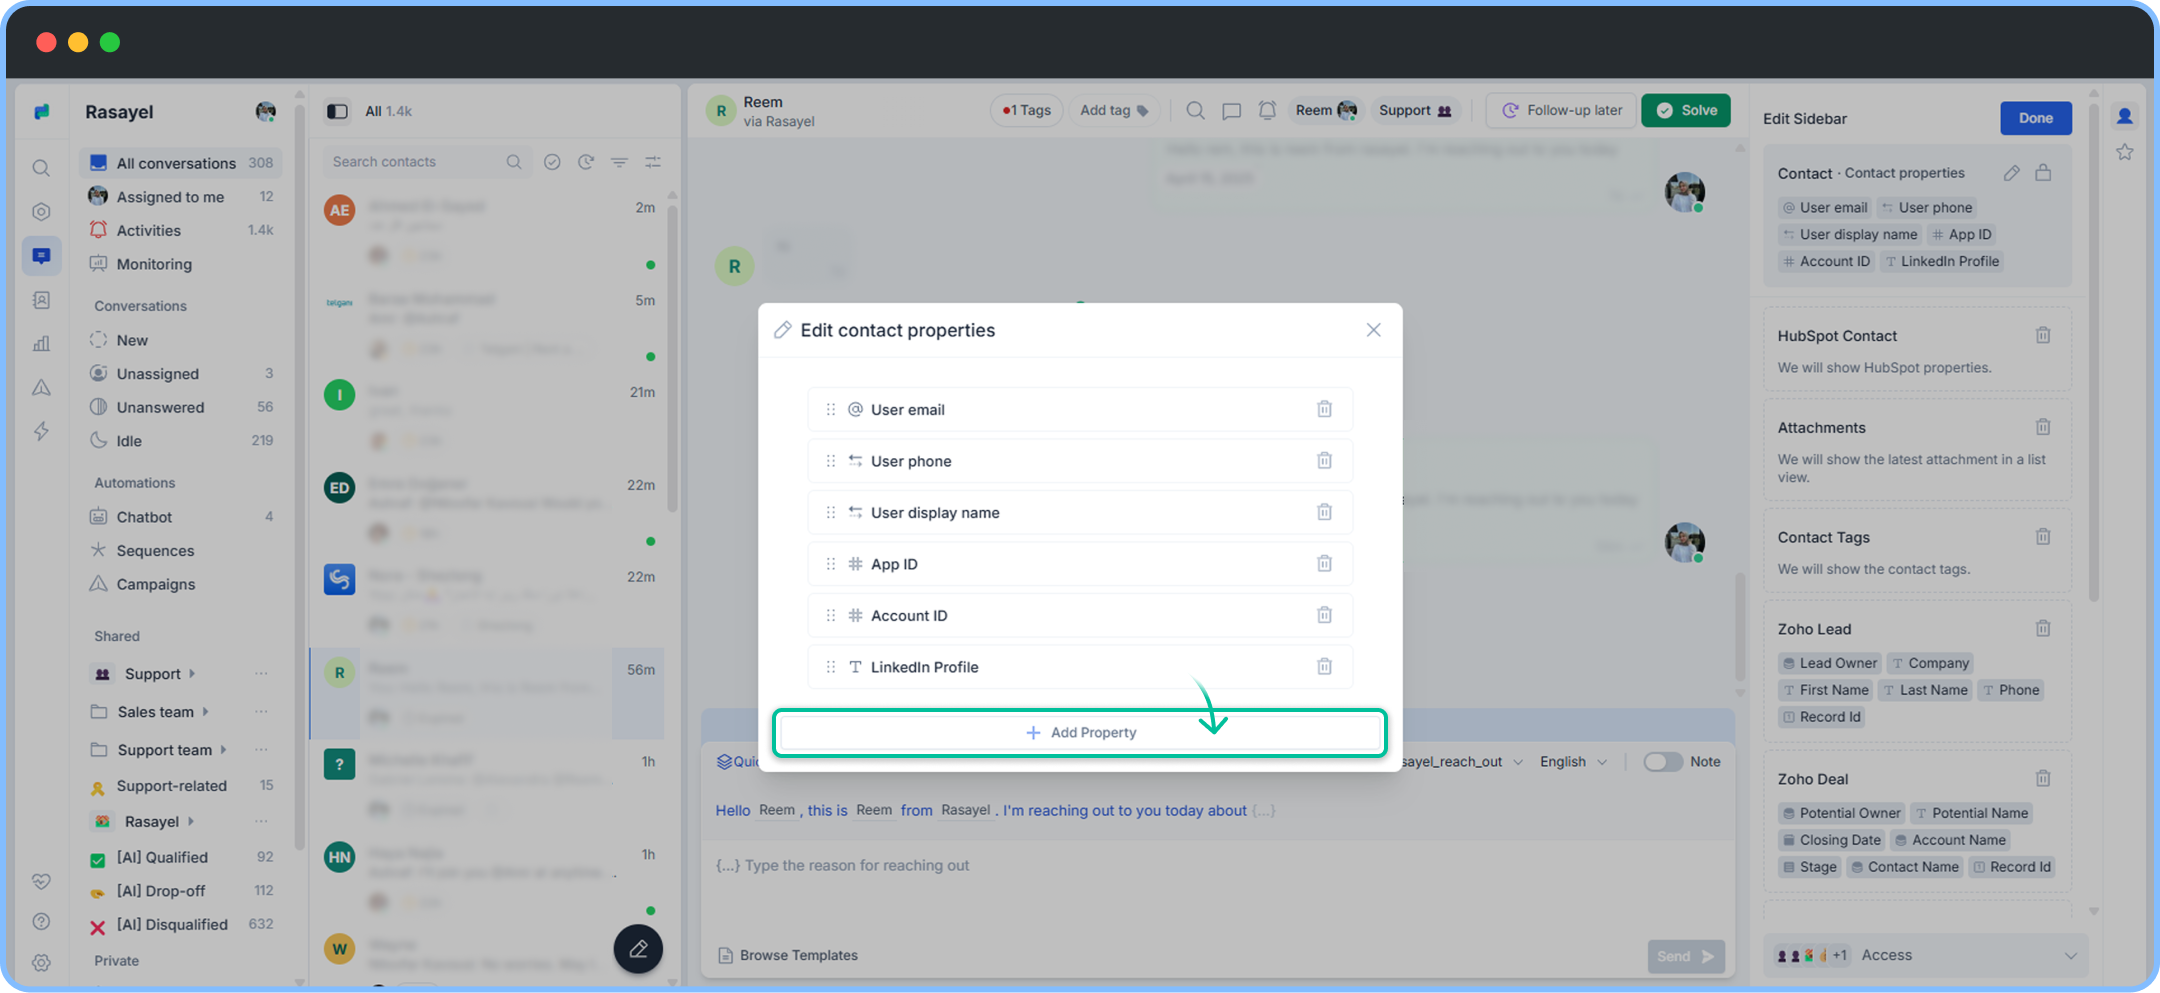Grab the drag handle of LinkedIn Profile
Viewport: 2160px width, 993px height.
(x=830, y=667)
